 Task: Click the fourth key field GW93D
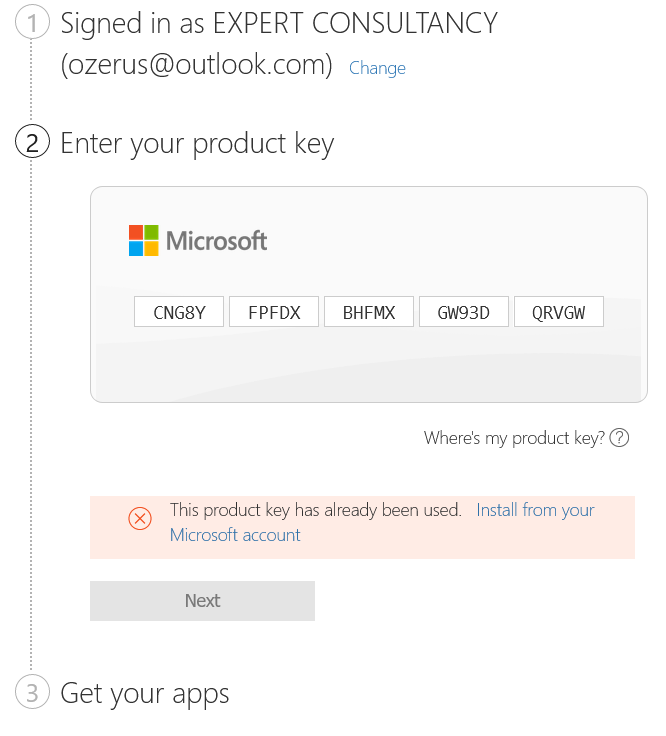point(464,313)
